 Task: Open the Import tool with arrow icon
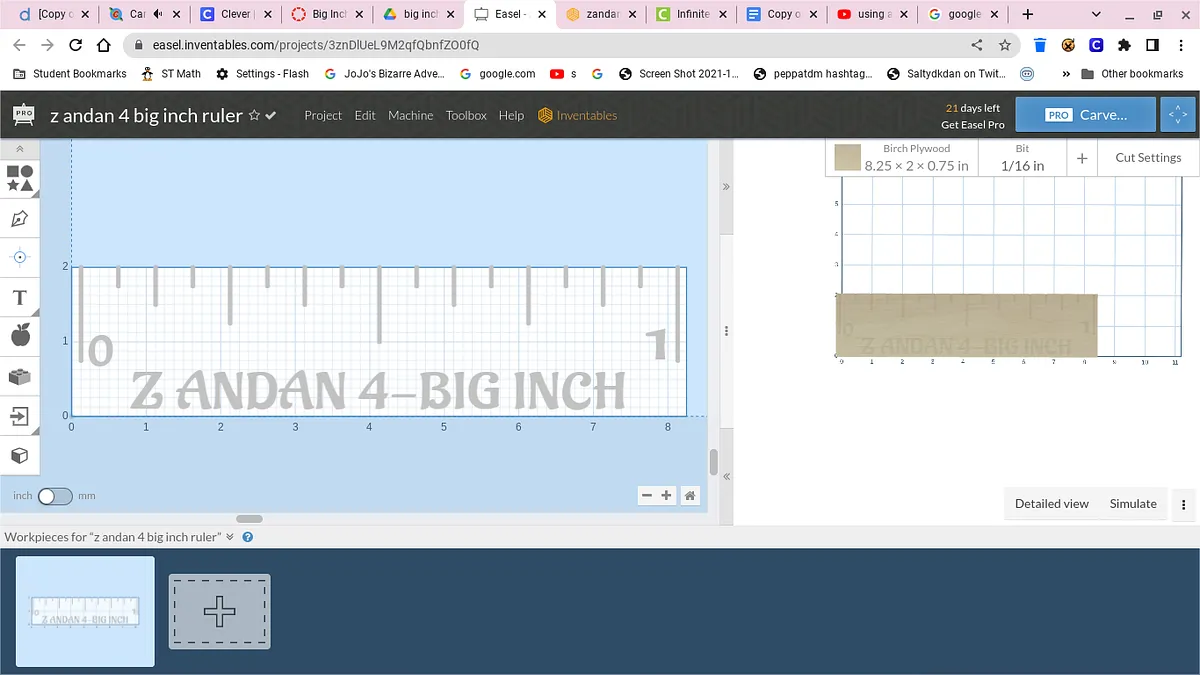coord(20,415)
